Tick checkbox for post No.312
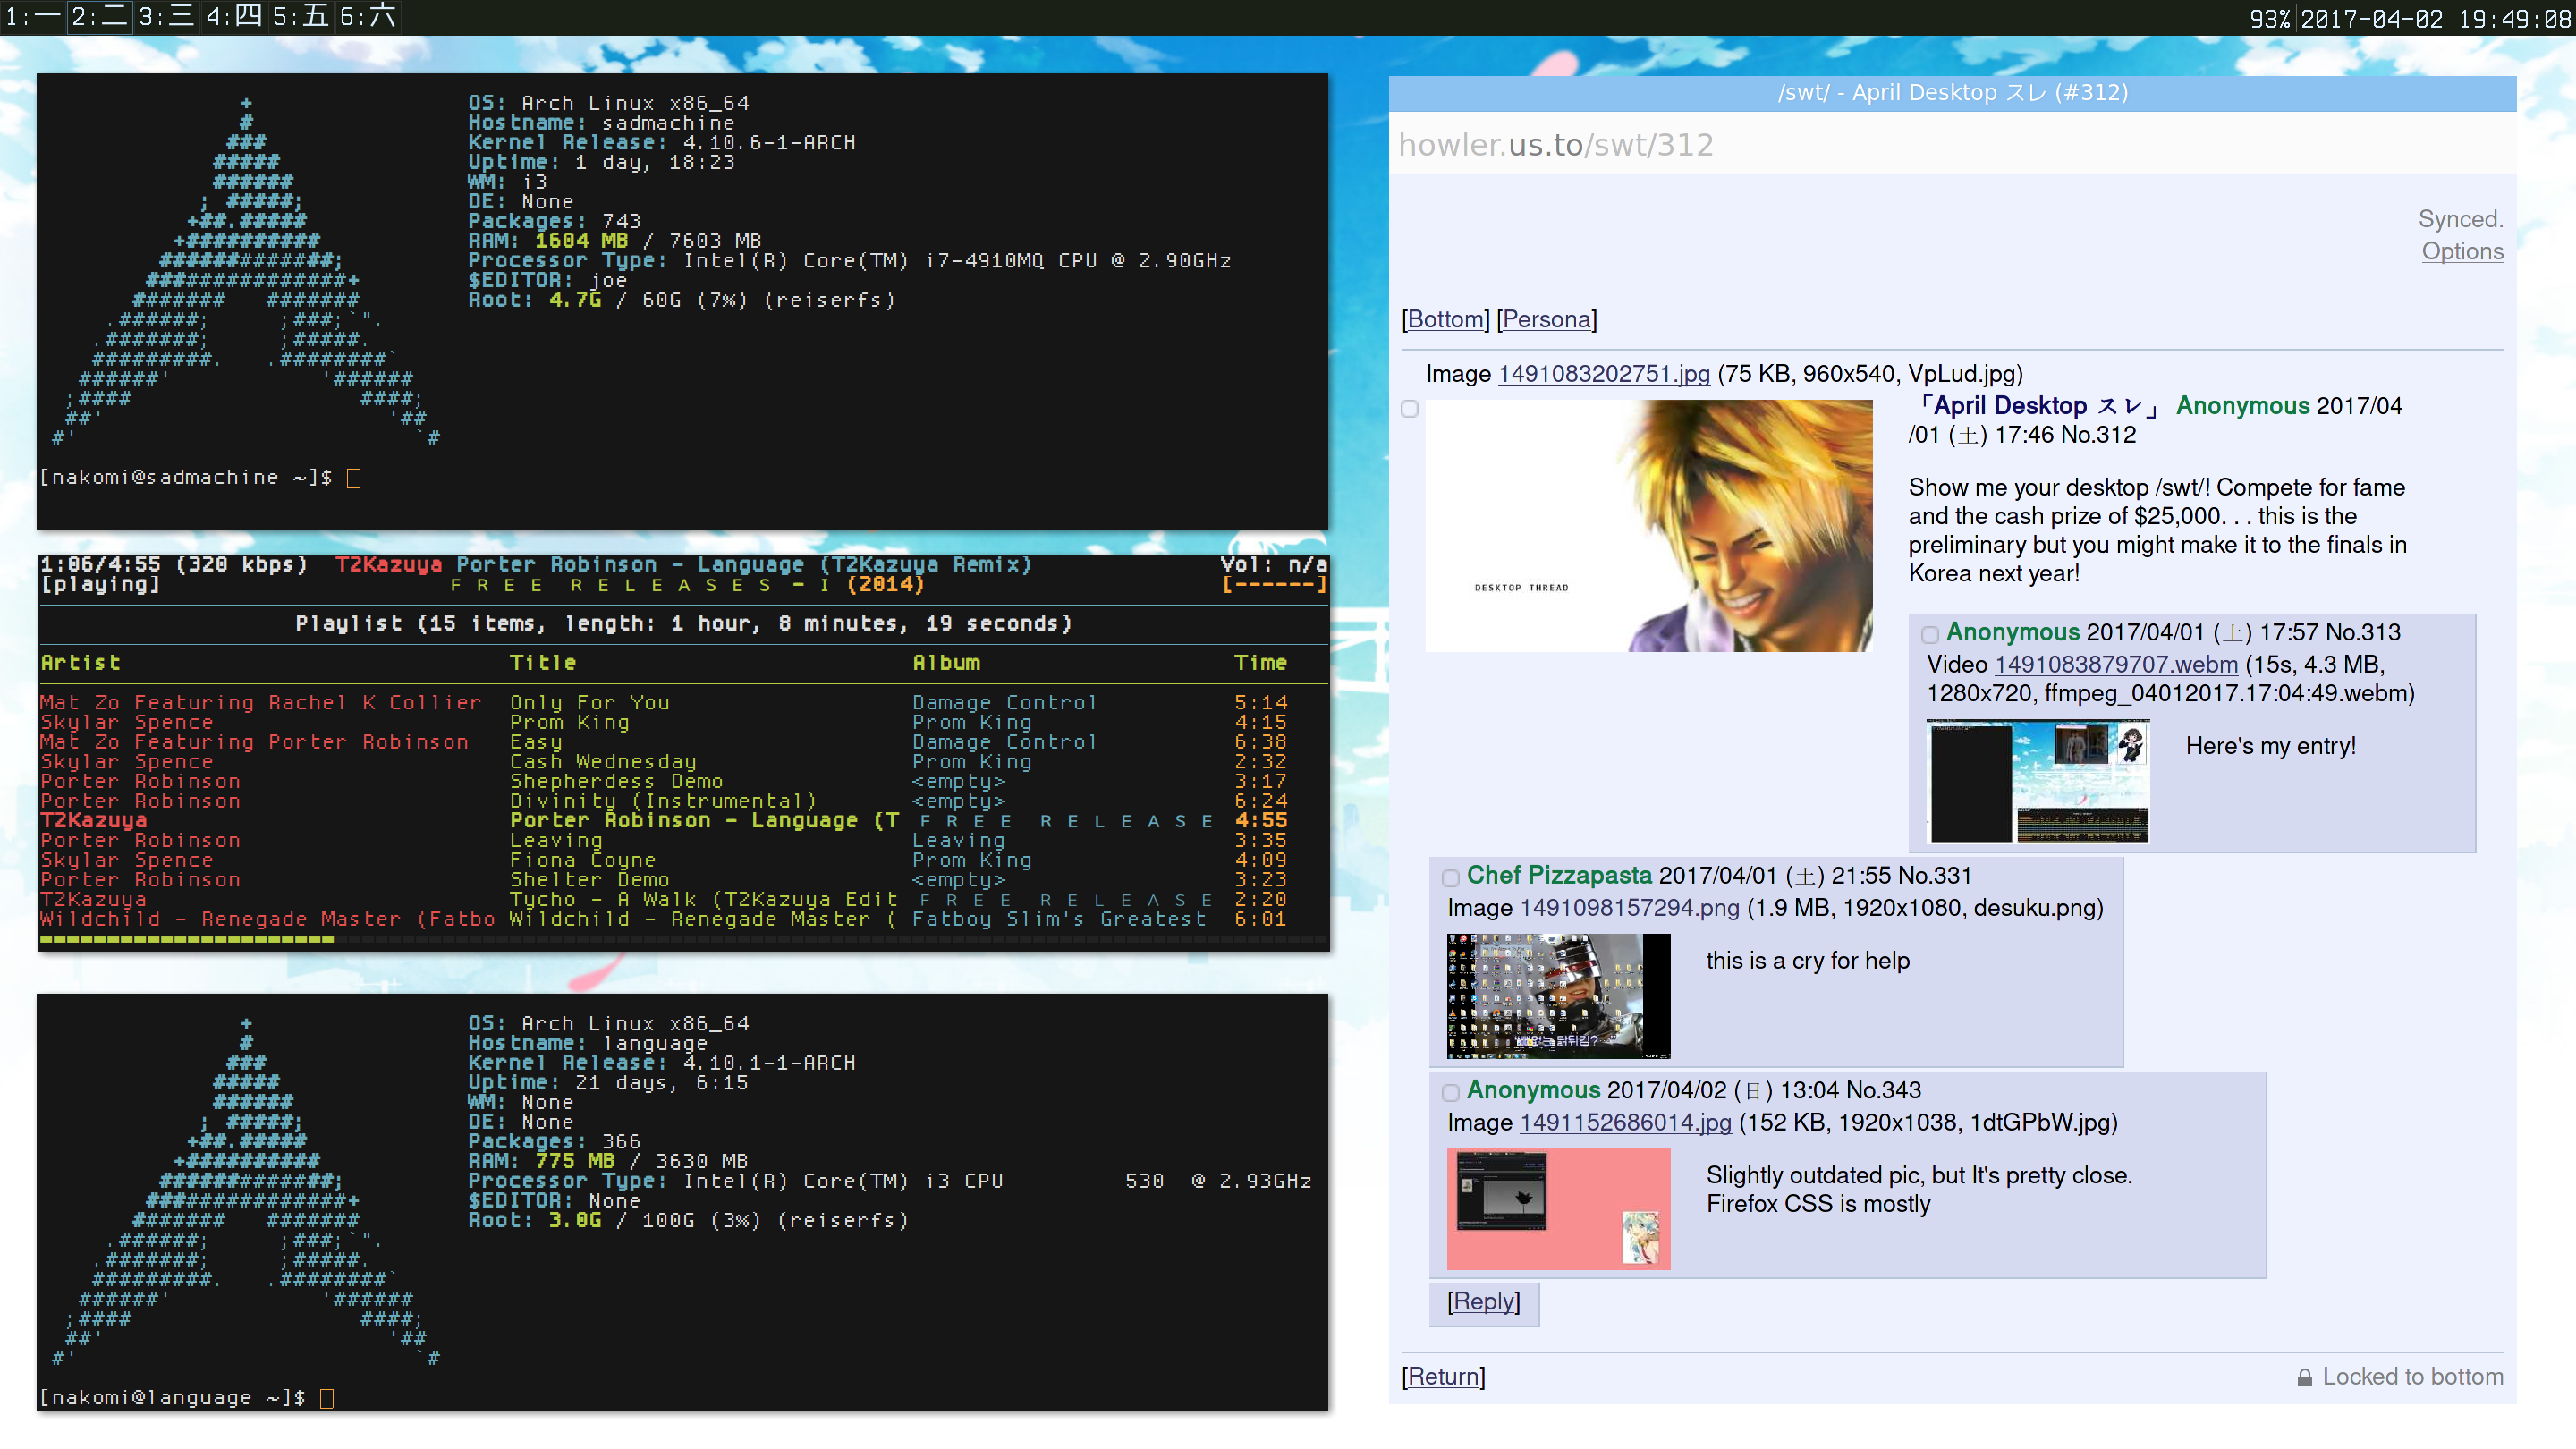 pos(1409,408)
